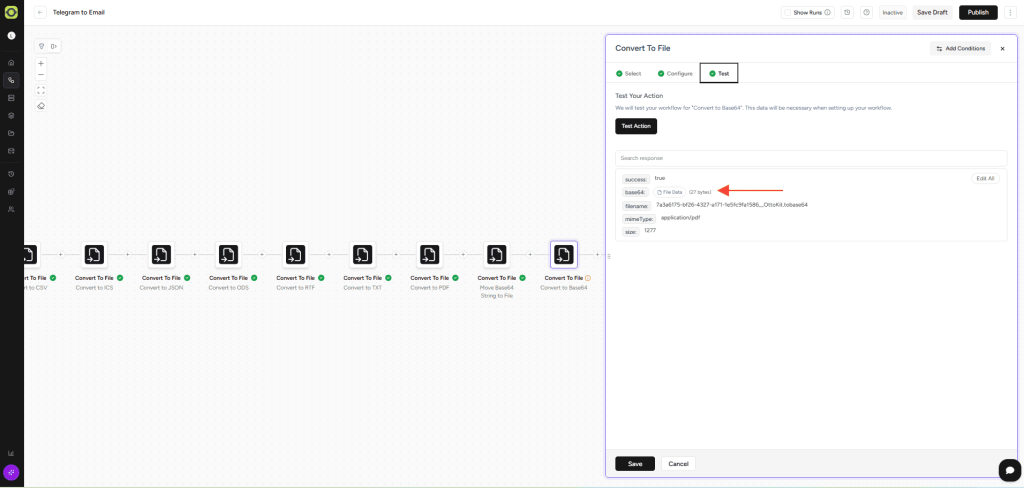Screen dimensions: 1024x488
Task: Click the Publish button
Action: point(978,13)
